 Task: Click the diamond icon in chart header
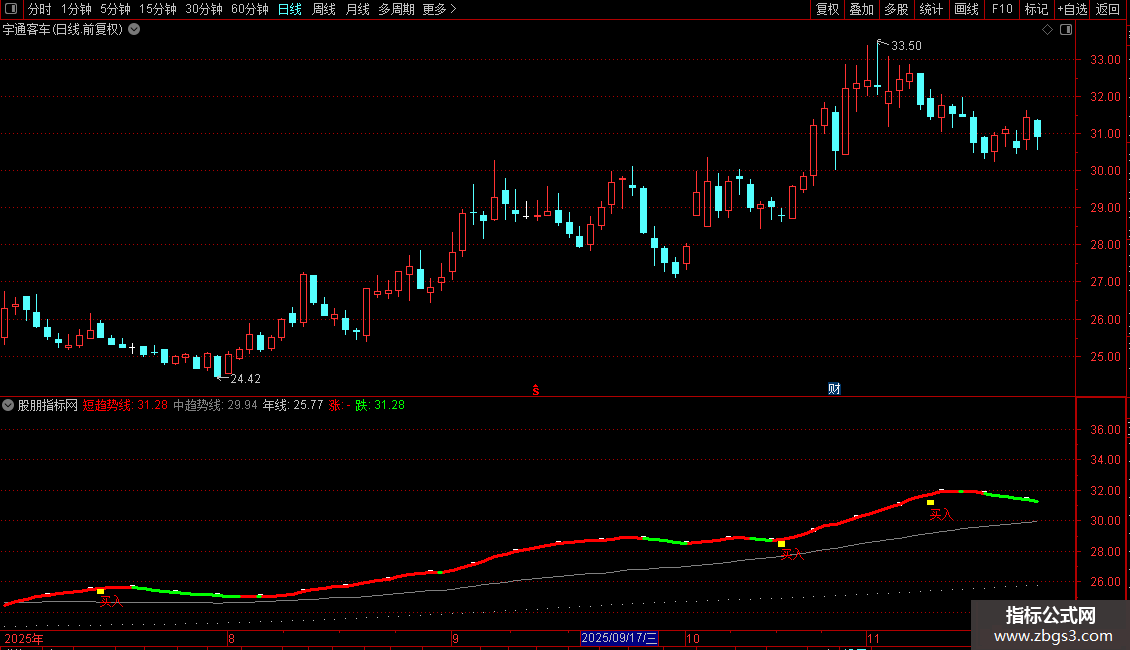tap(1048, 30)
